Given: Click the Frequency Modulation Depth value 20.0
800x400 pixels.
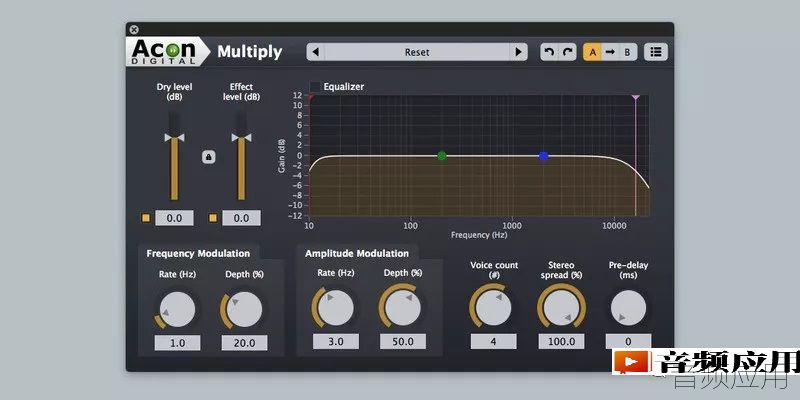Looking at the screenshot, I should (244, 343).
